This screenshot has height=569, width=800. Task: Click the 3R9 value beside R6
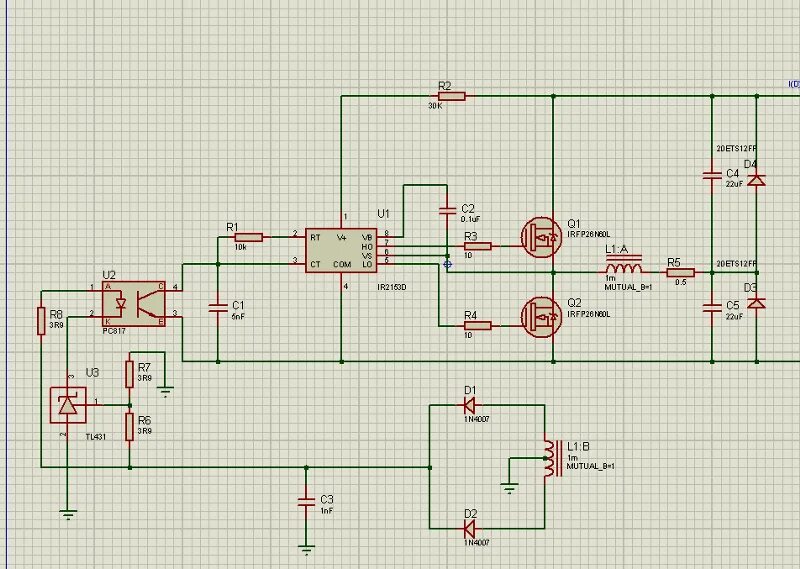pyautogui.click(x=144, y=431)
